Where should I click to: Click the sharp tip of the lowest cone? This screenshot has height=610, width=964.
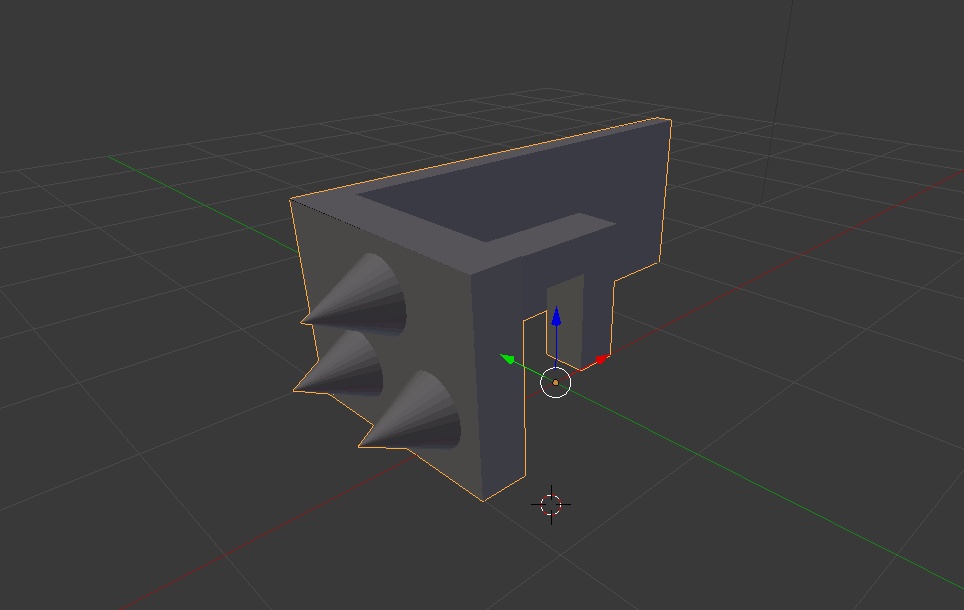(362, 444)
